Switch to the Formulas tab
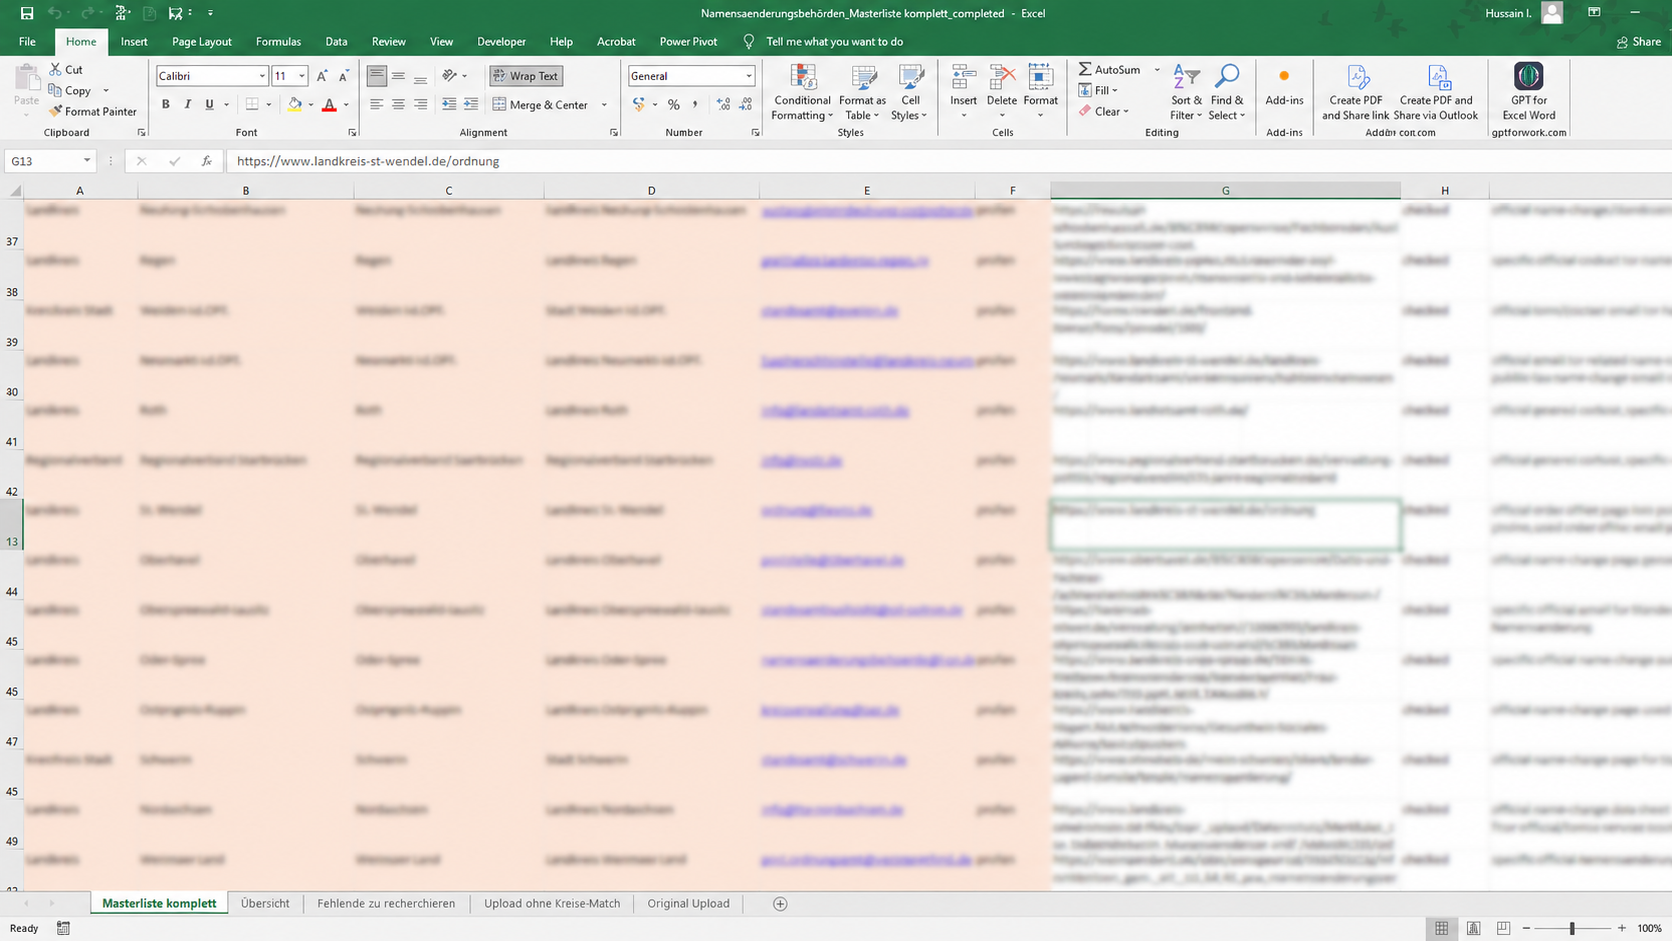This screenshot has height=941, width=1672. pyautogui.click(x=278, y=42)
